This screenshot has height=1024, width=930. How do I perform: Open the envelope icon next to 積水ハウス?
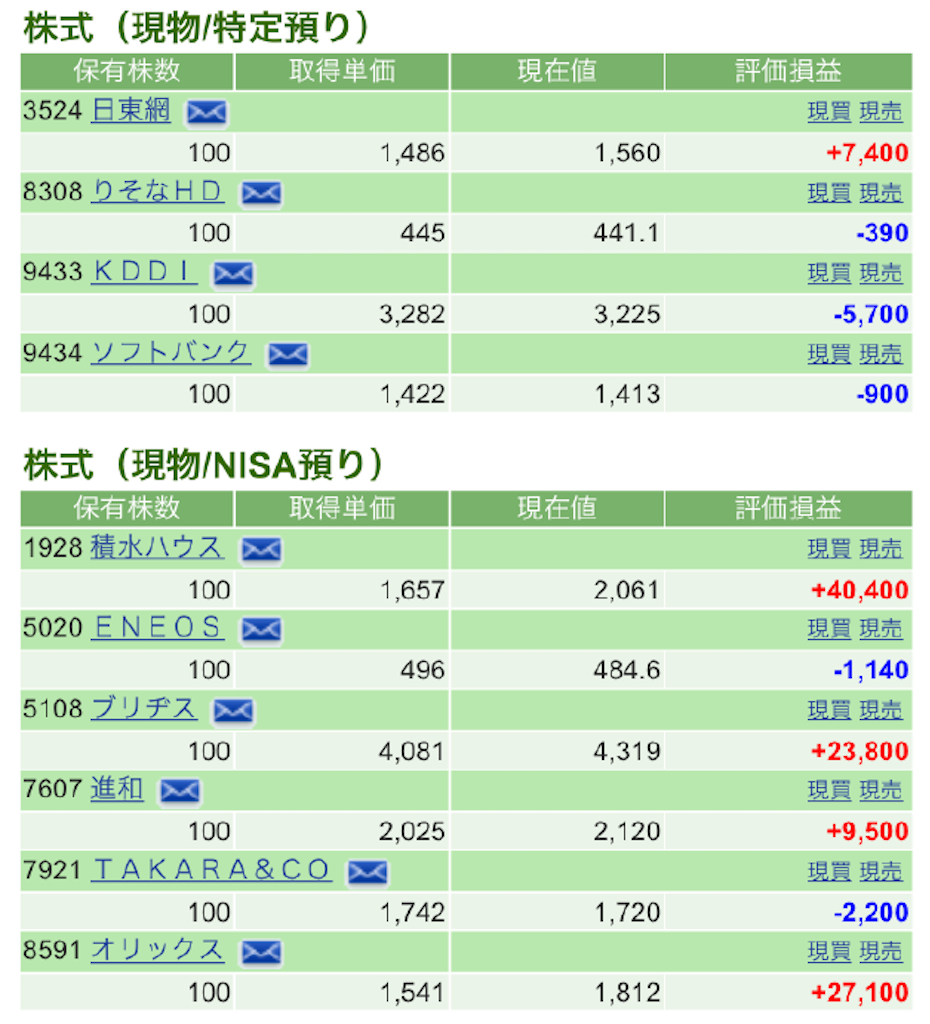(261, 550)
